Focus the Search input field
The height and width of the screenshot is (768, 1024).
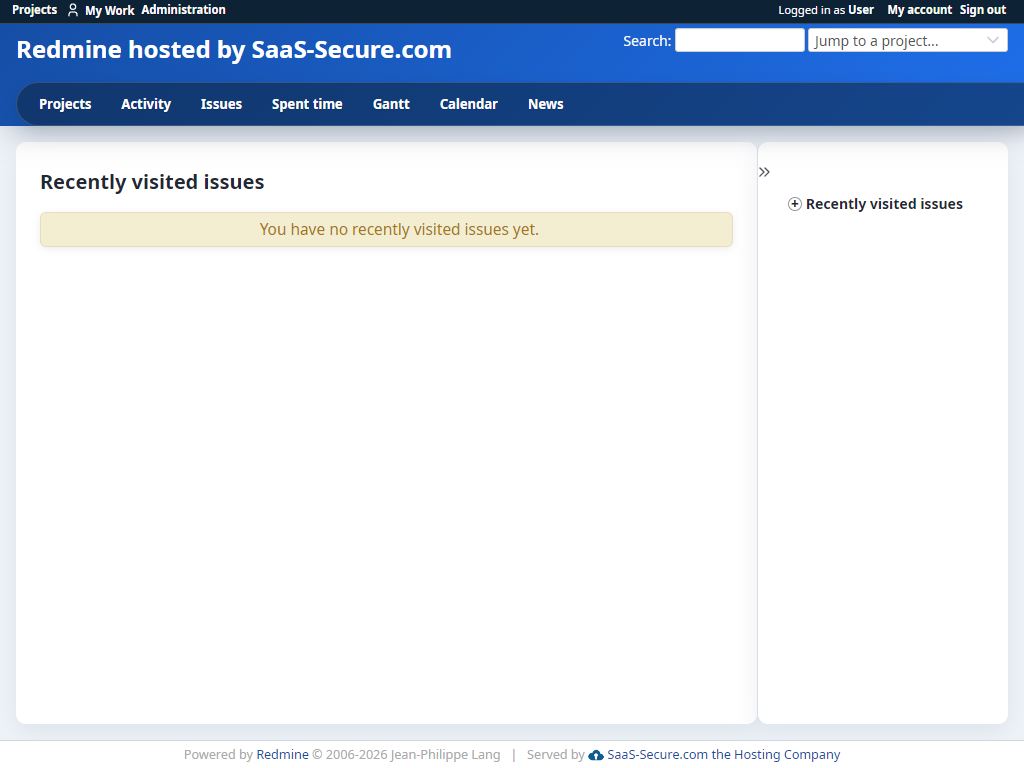[740, 40]
